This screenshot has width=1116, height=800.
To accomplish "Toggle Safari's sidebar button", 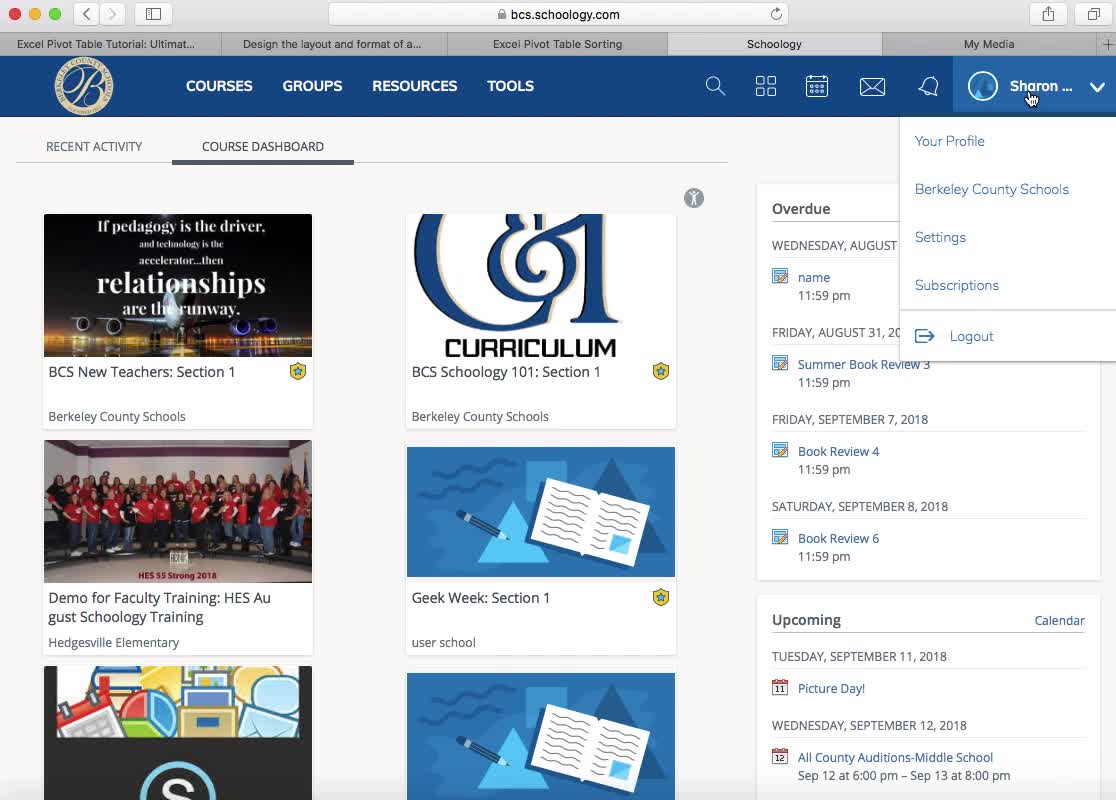I will pos(153,14).
